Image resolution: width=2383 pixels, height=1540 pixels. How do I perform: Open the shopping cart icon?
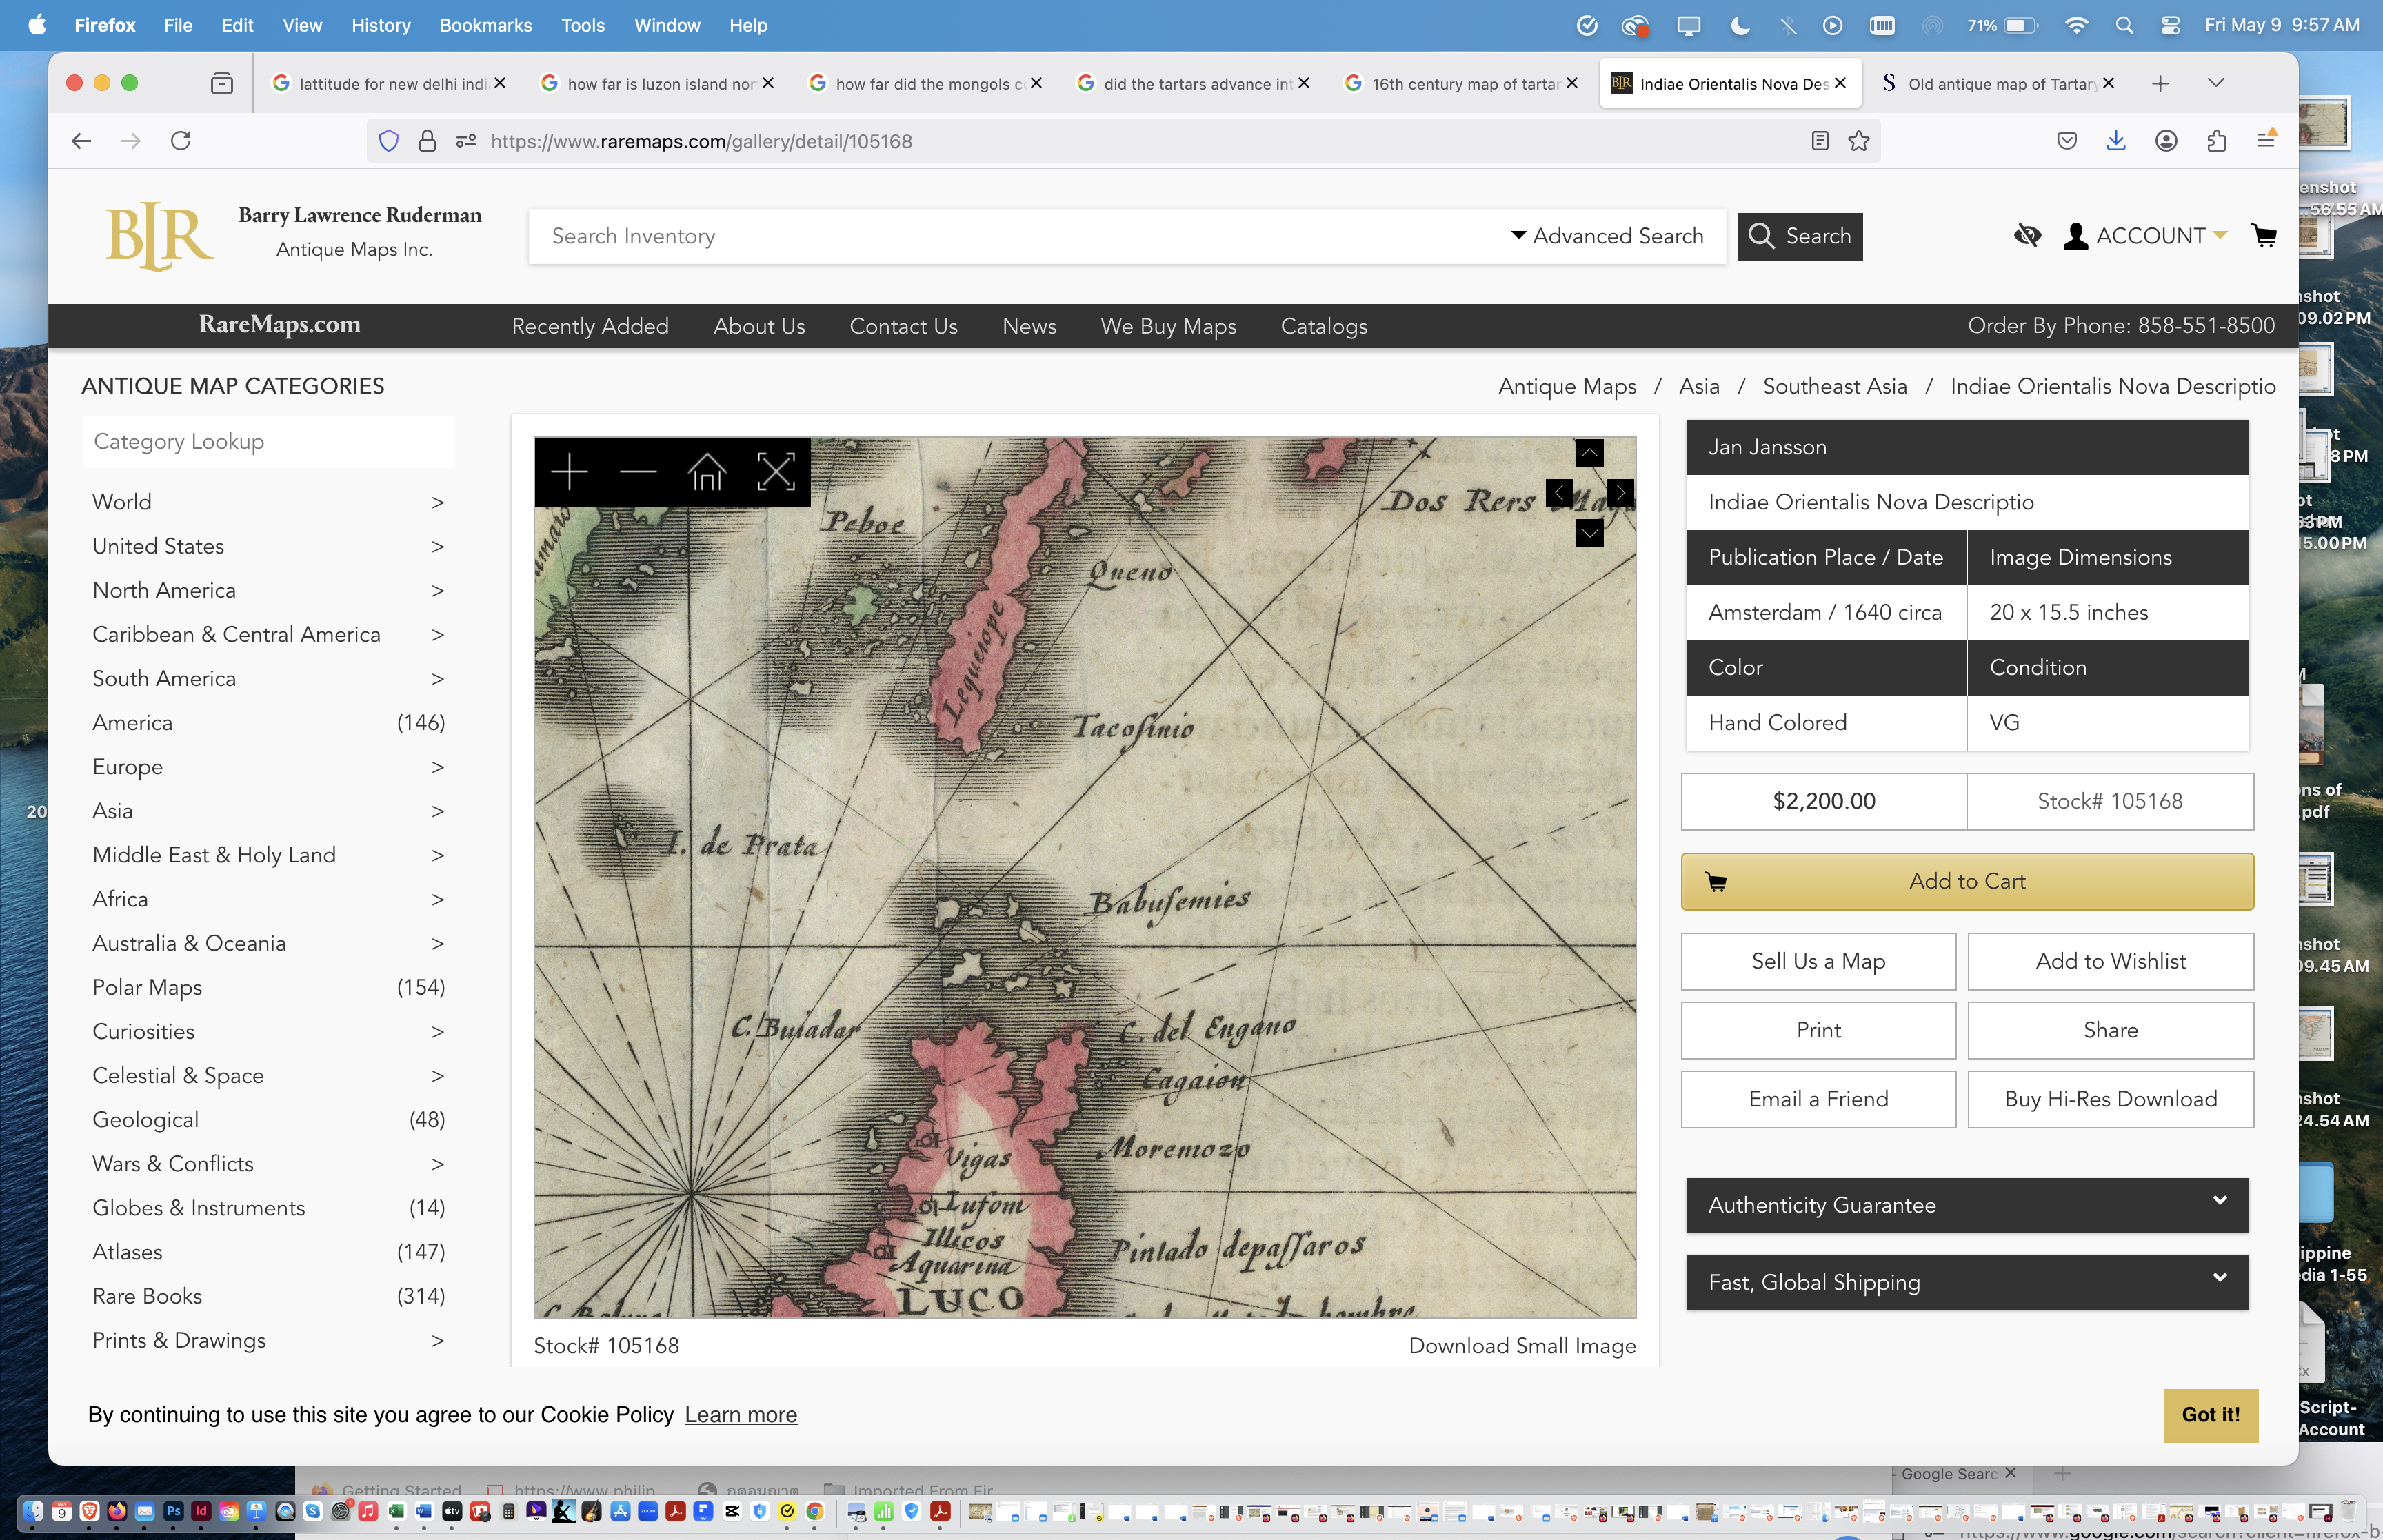[x=2264, y=236]
